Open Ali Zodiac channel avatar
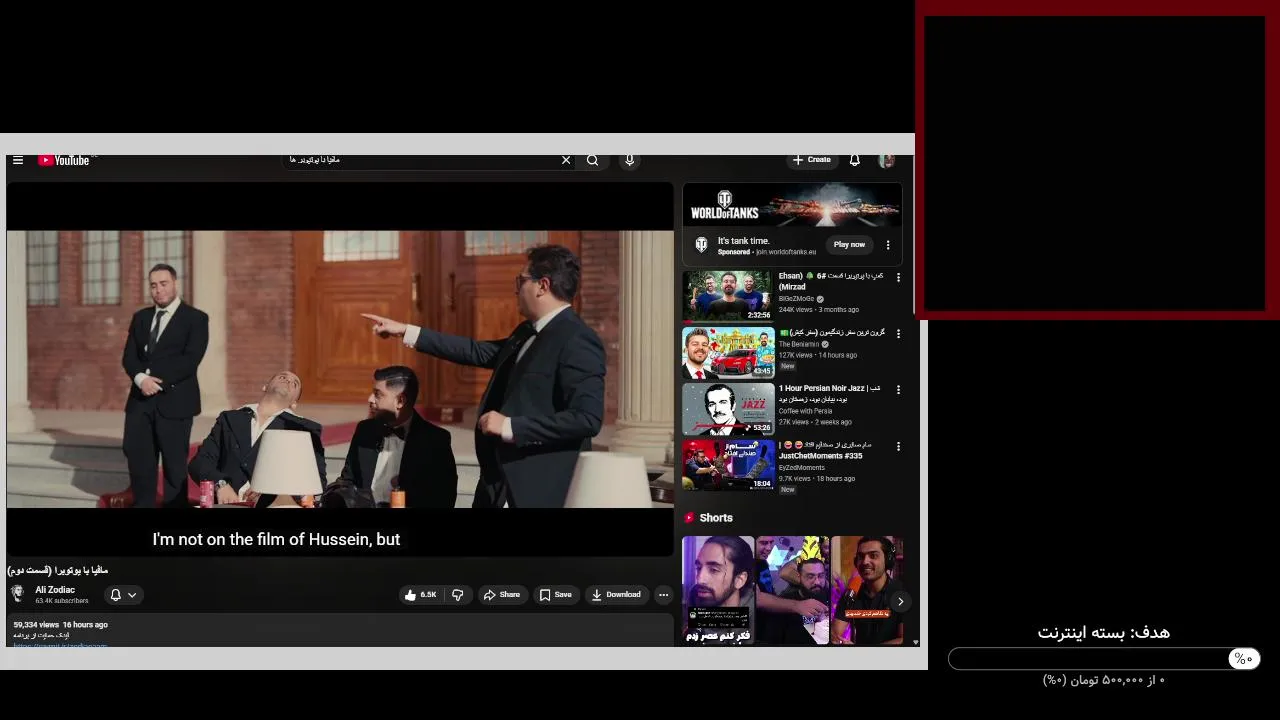The width and height of the screenshot is (1280, 720). click(x=18, y=594)
